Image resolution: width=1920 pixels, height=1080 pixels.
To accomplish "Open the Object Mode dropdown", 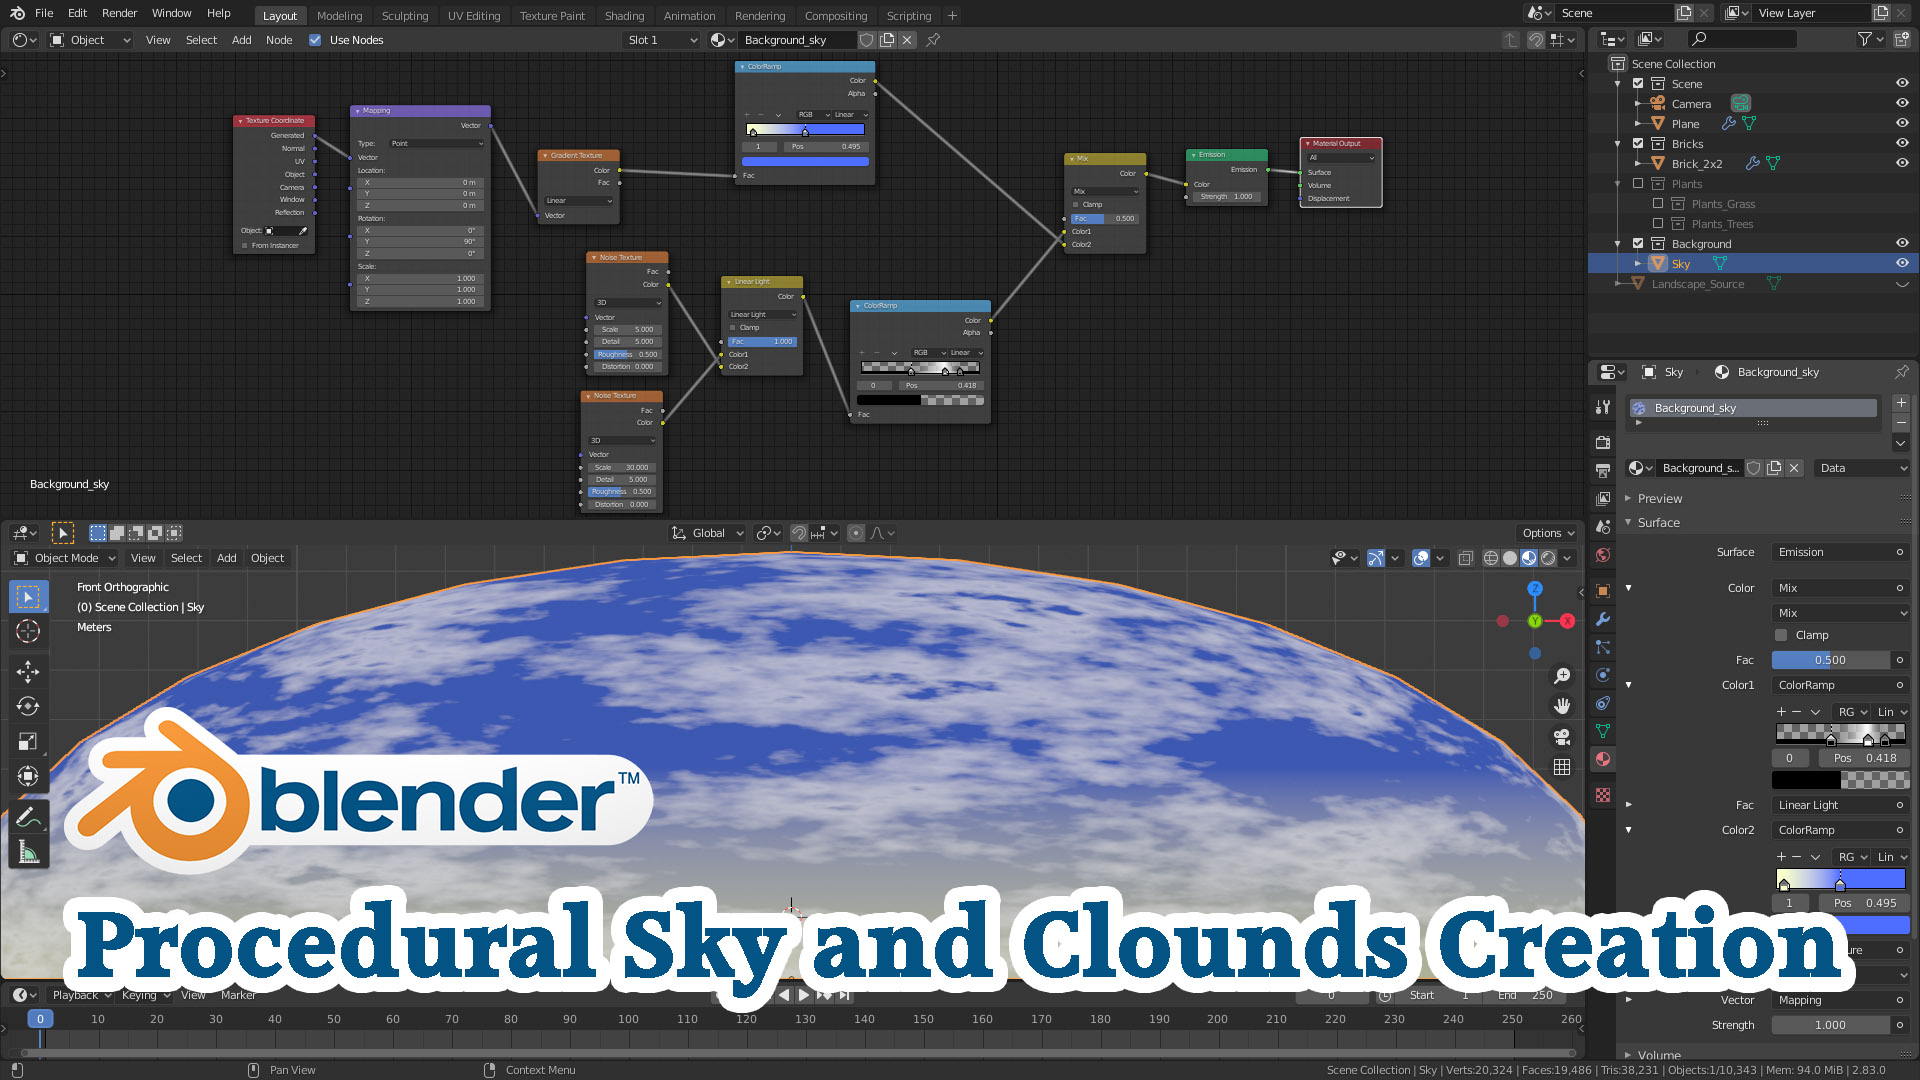I will 65,558.
